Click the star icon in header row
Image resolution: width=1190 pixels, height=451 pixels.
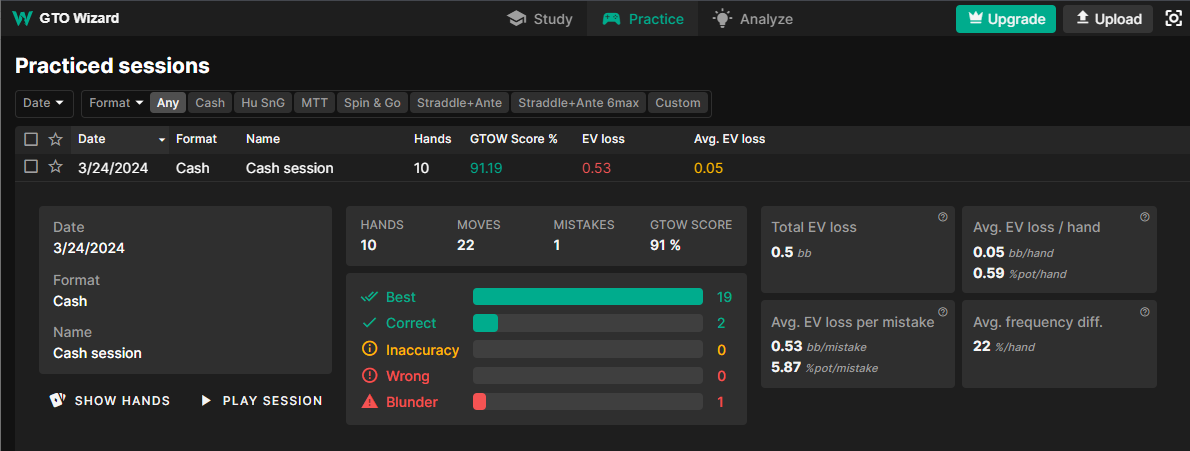pos(55,139)
